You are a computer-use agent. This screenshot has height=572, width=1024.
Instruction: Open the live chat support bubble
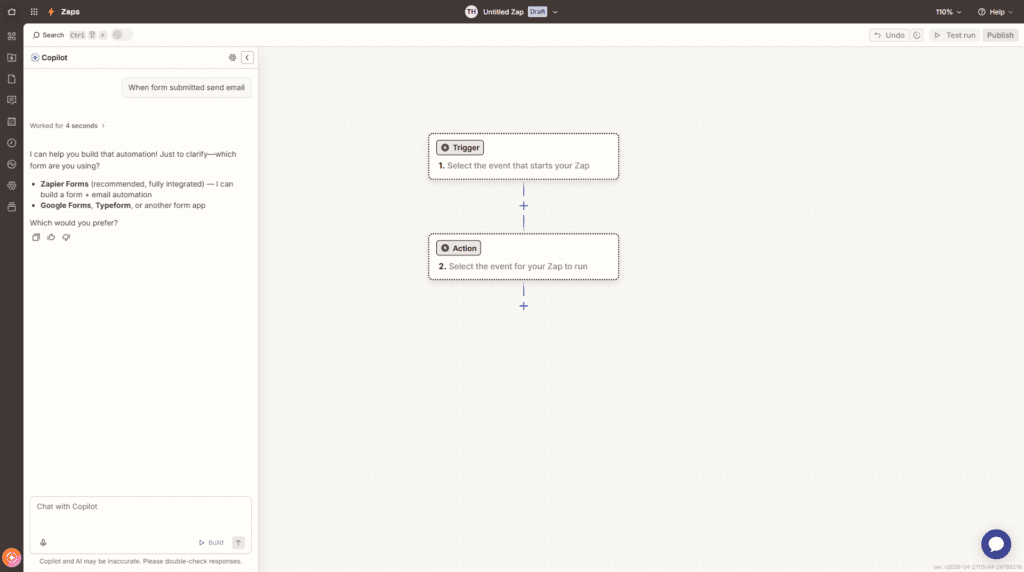point(996,544)
